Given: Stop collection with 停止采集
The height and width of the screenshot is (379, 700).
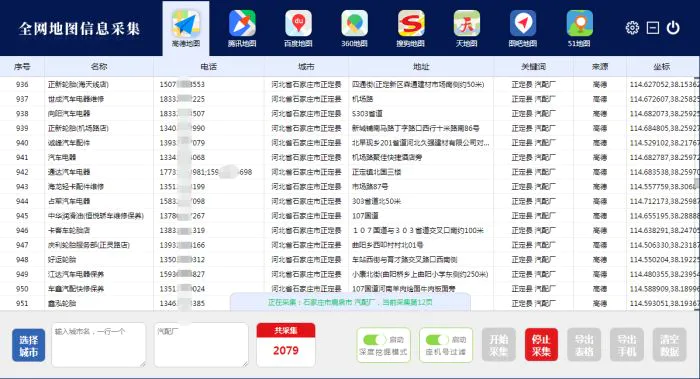Looking at the screenshot, I should [541, 345].
